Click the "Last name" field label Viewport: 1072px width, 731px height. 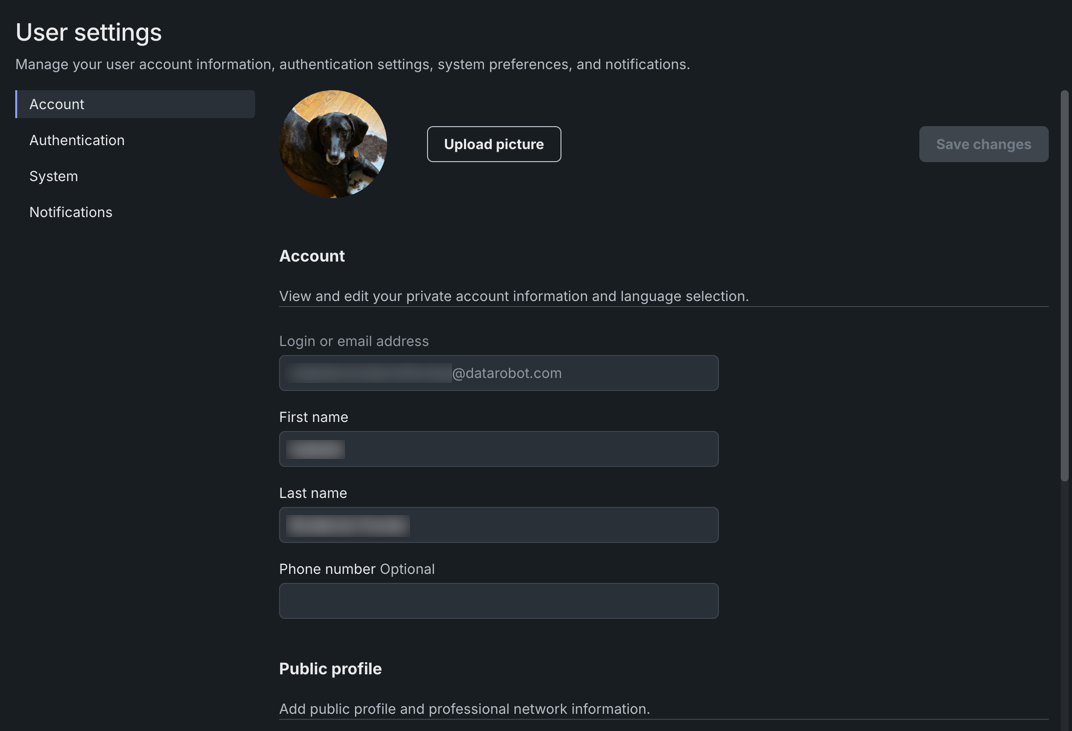pos(313,493)
